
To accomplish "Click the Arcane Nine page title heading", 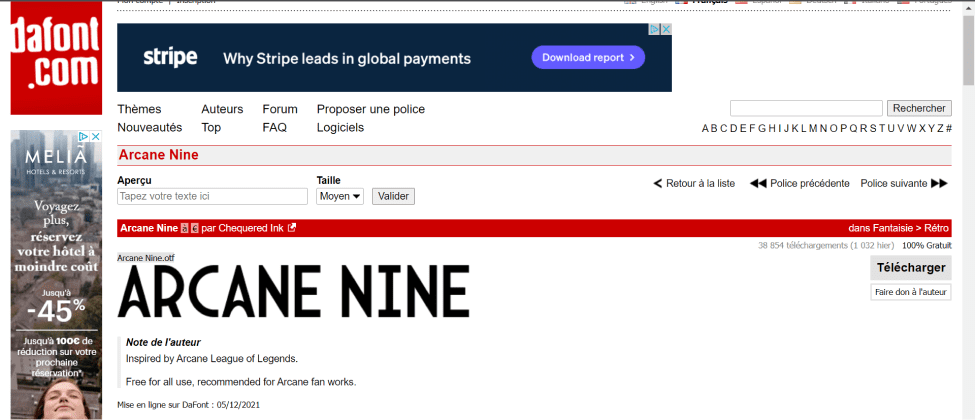I will tap(159, 155).
